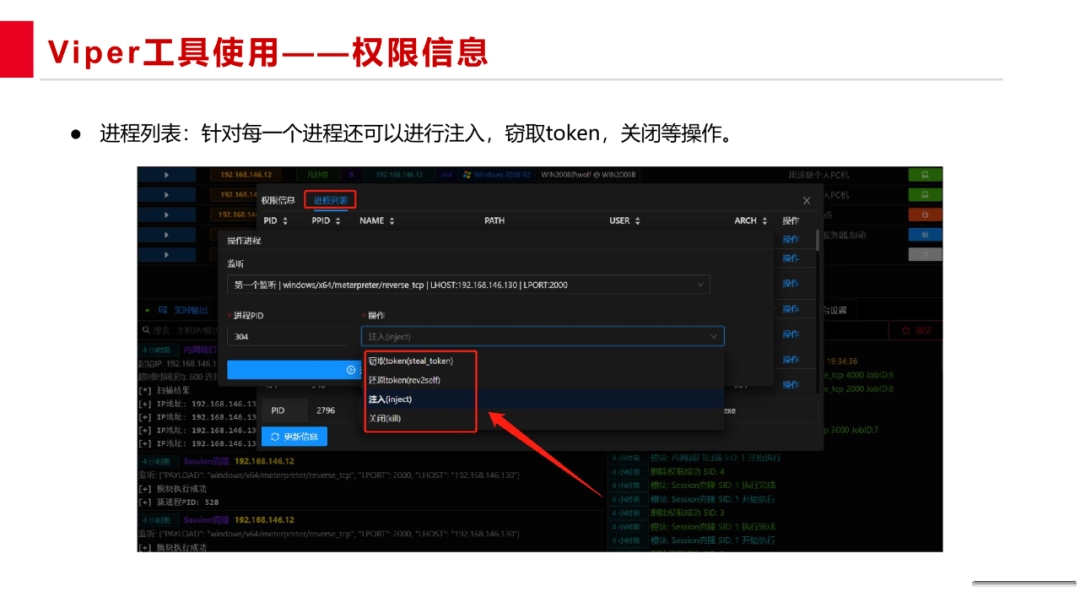The width and height of the screenshot is (1080, 608).
Task: Click the blue execute button under PID field
Action: (294, 370)
